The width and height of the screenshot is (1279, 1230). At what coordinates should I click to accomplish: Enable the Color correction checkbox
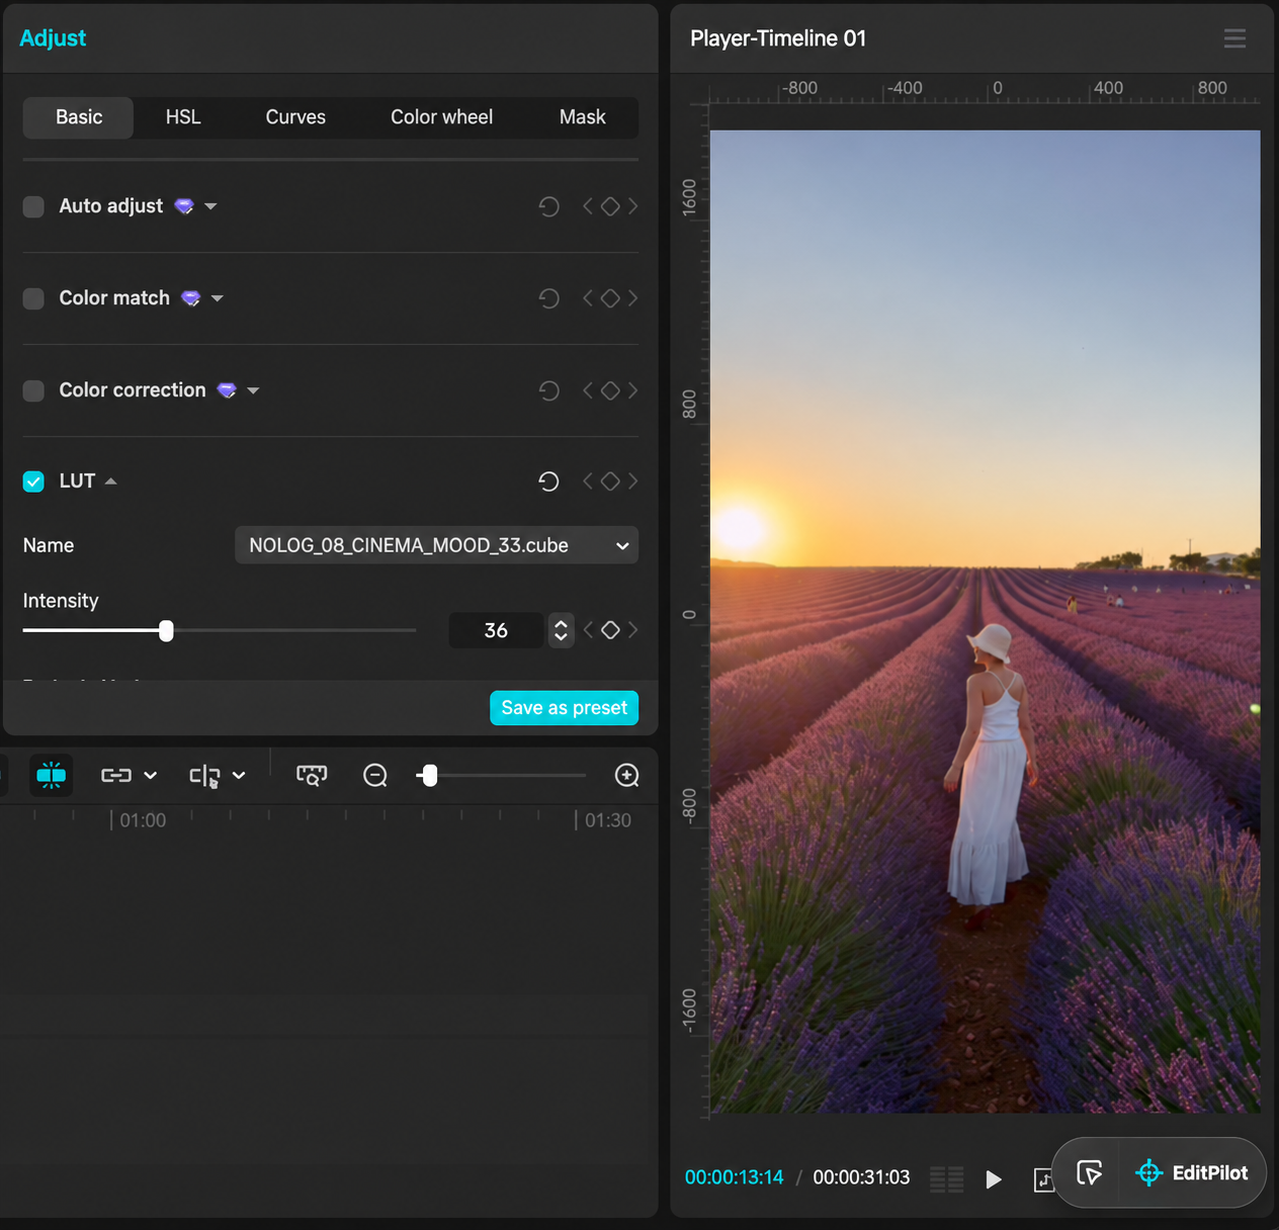33,391
